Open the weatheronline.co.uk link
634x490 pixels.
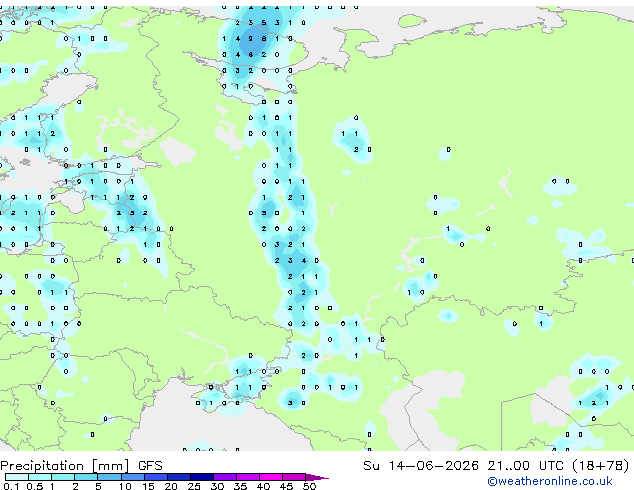(x=550, y=481)
